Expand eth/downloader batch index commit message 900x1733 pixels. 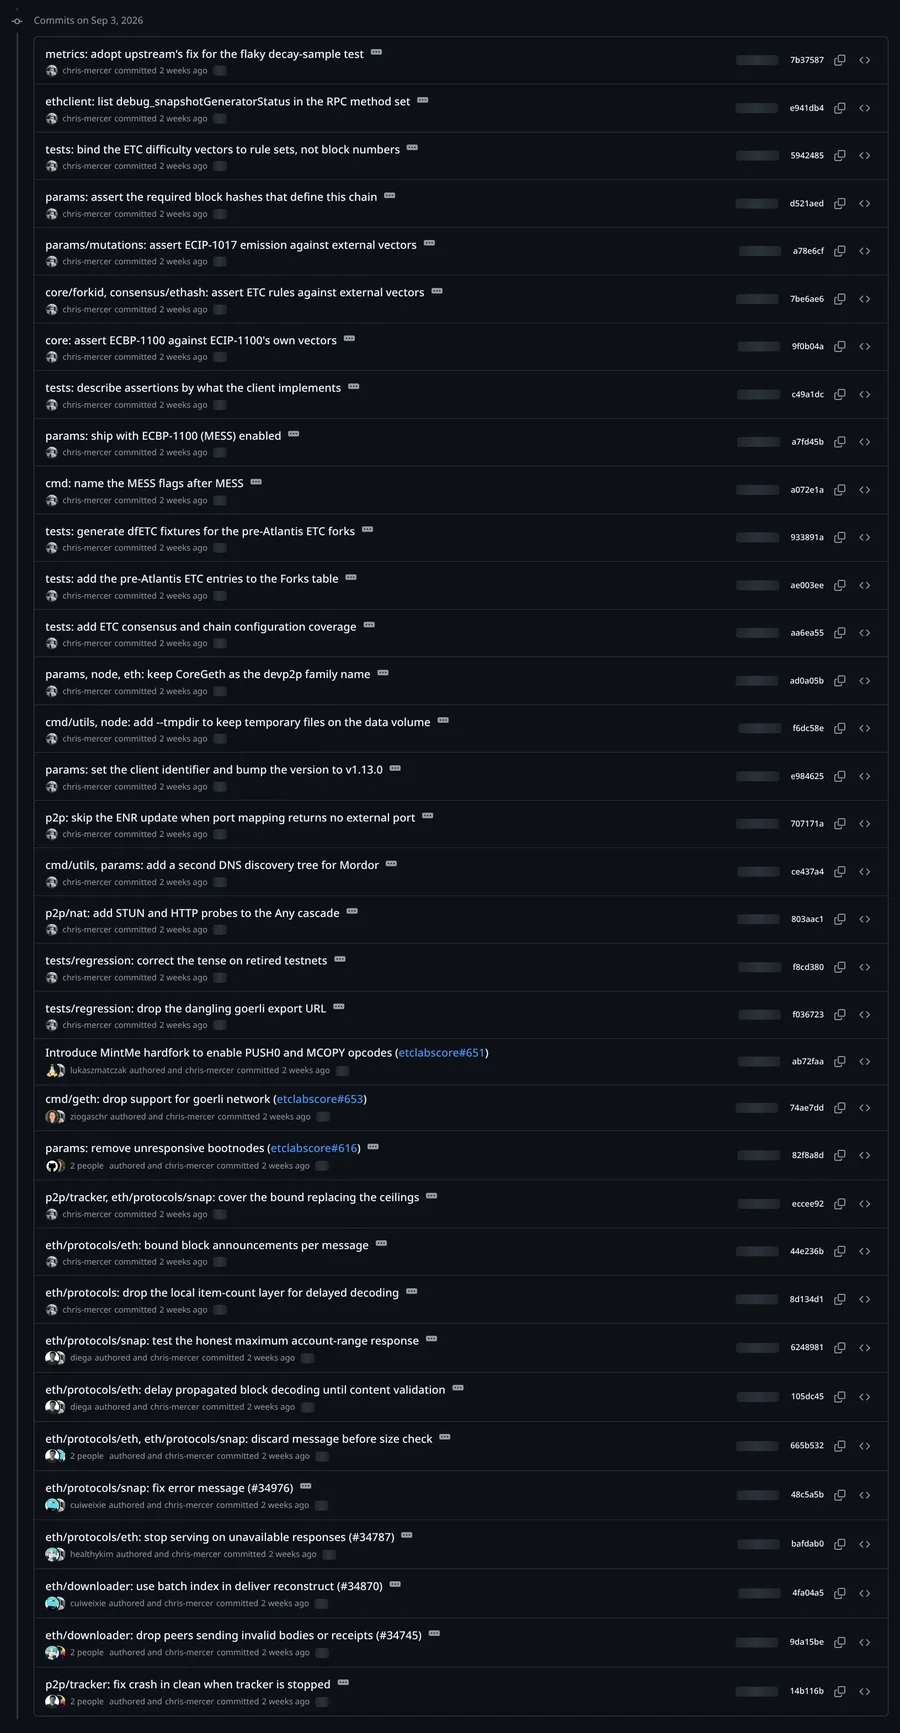[395, 1584]
